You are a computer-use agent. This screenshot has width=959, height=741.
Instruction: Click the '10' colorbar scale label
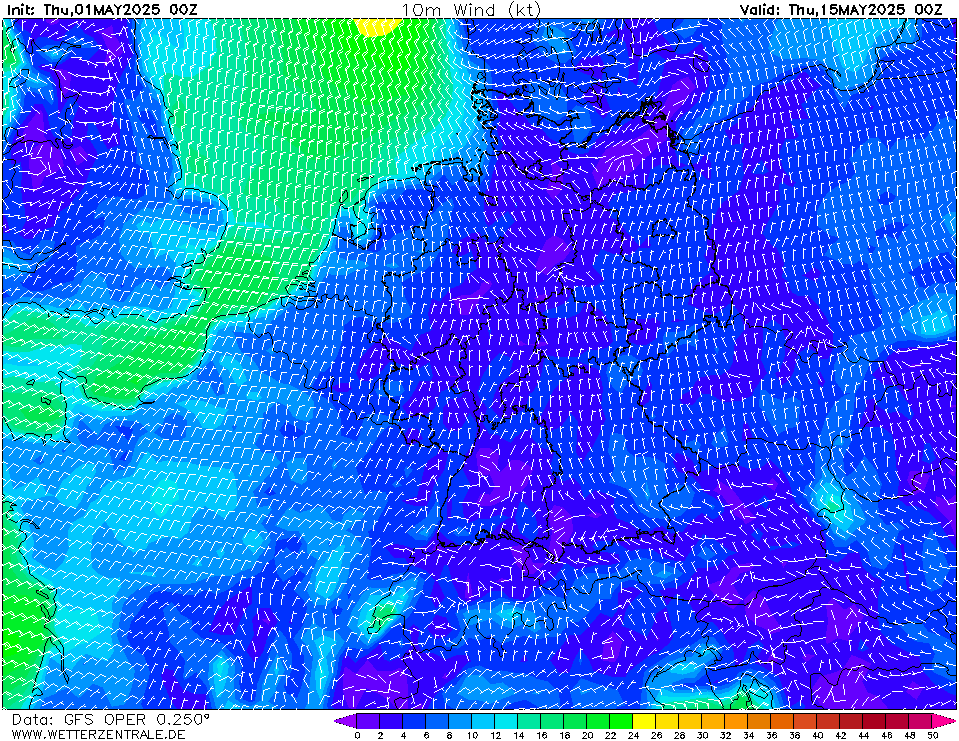click(472, 735)
